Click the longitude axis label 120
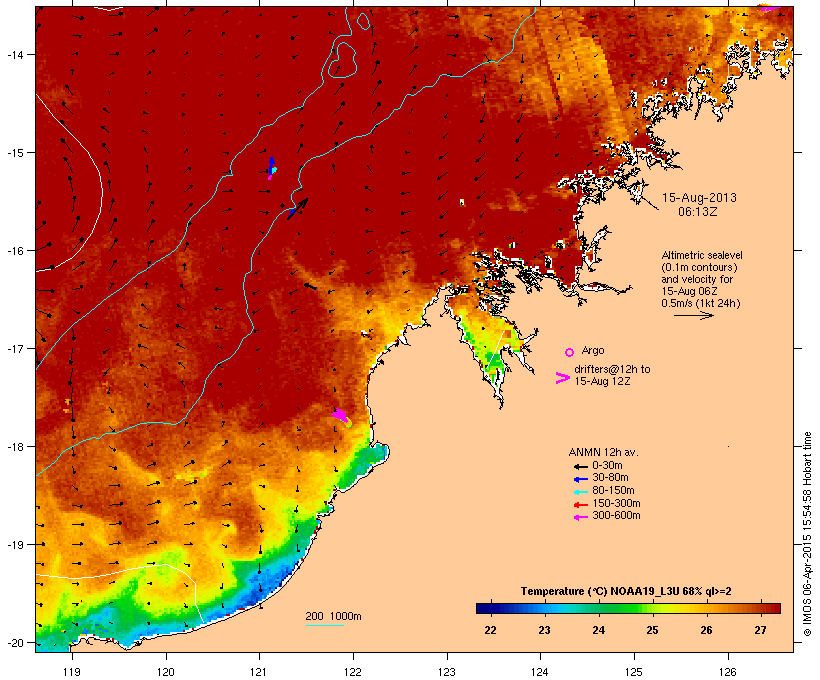This screenshot has width=820, height=680. tap(166, 672)
